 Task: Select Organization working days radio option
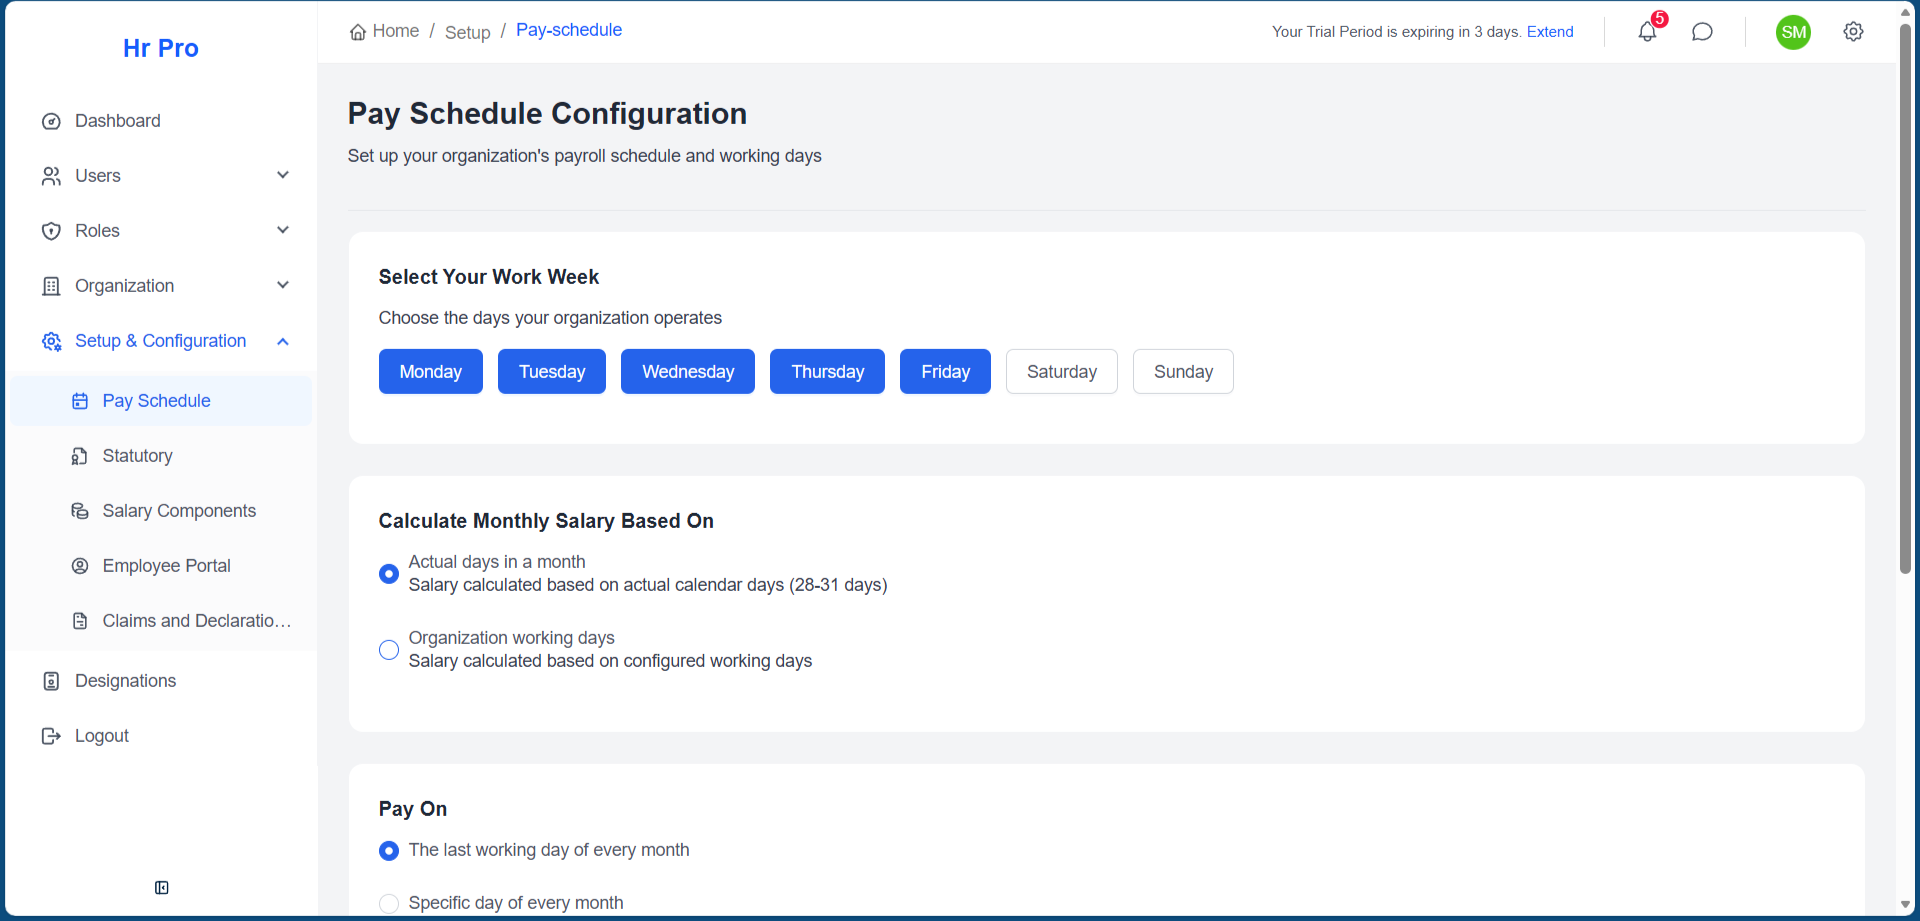pyautogui.click(x=389, y=650)
